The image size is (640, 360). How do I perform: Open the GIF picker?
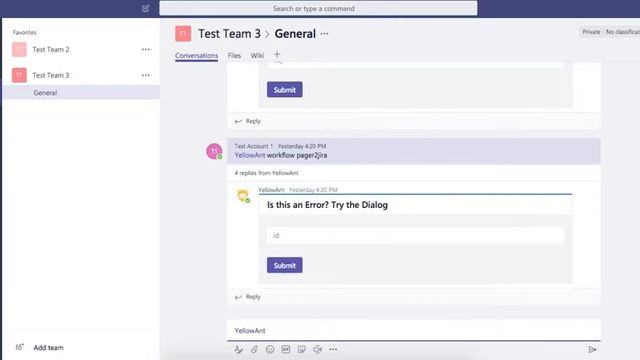[286, 349]
